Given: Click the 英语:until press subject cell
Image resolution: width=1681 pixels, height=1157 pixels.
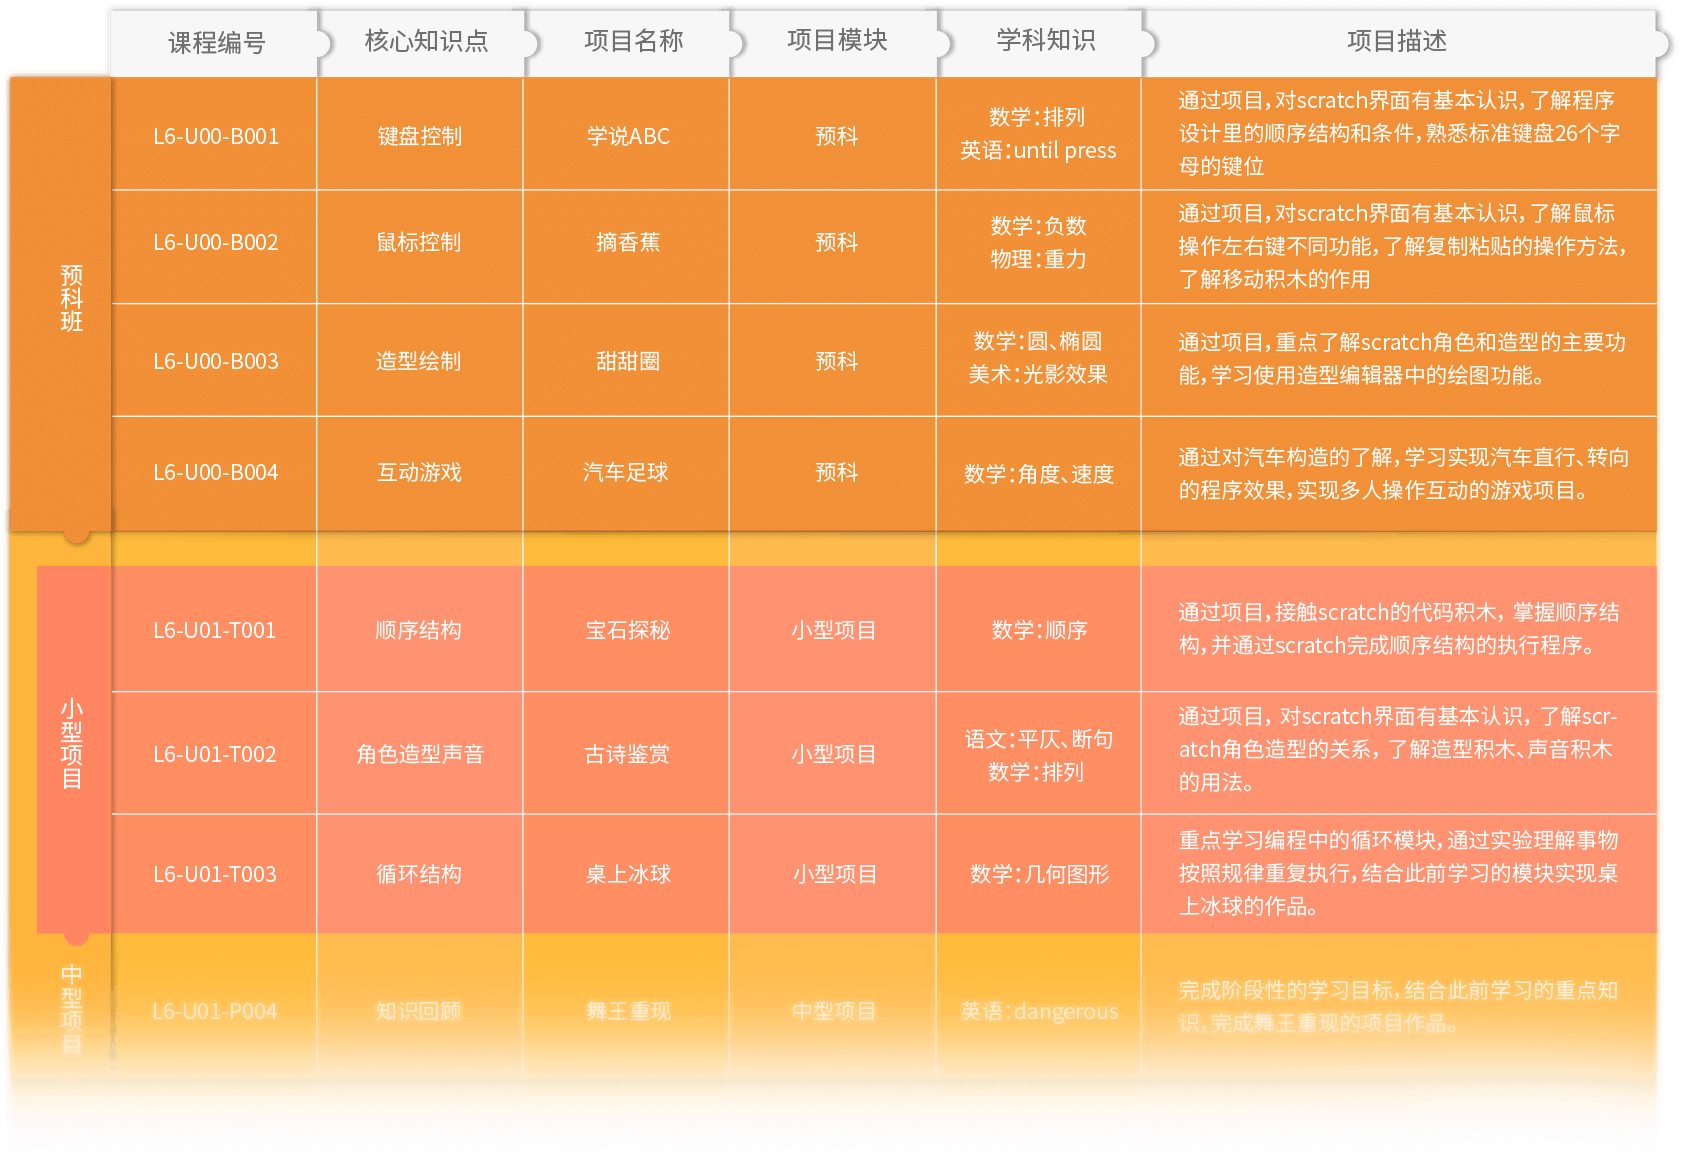Looking at the screenshot, I should tap(1038, 151).
